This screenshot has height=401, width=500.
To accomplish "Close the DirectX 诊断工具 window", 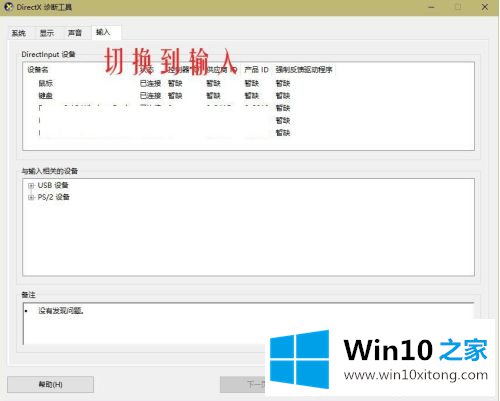I will (485, 7).
